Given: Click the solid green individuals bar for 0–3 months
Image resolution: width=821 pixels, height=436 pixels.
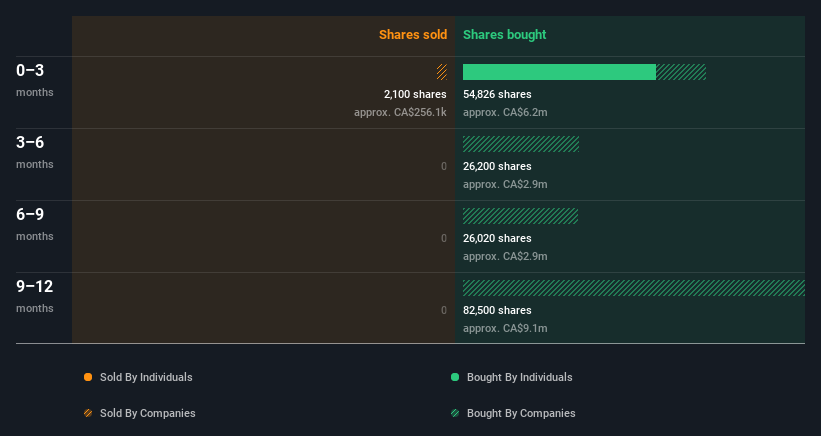Looking at the screenshot, I should 559,72.
